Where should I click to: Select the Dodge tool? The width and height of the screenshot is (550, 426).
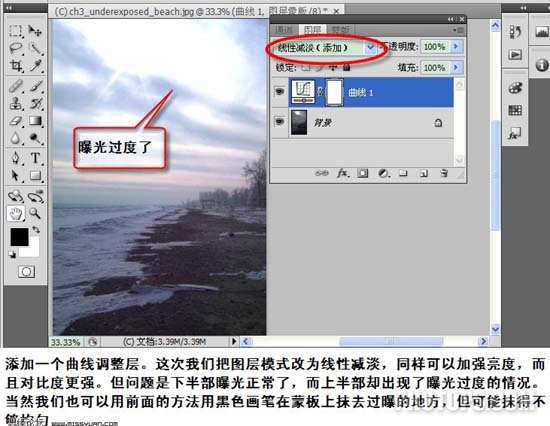click(x=35, y=138)
